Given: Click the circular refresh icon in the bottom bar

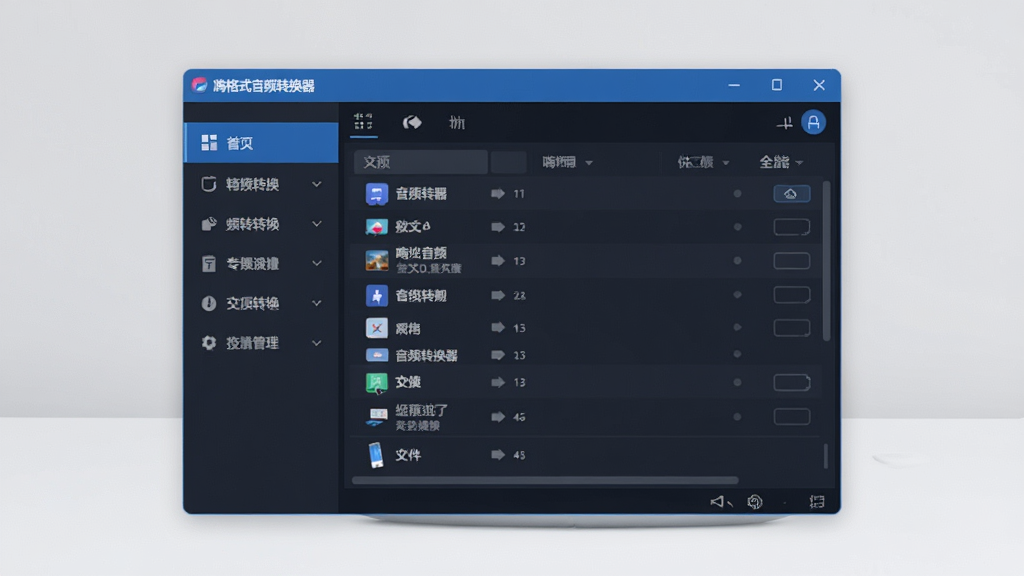Looking at the screenshot, I should (x=755, y=502).
